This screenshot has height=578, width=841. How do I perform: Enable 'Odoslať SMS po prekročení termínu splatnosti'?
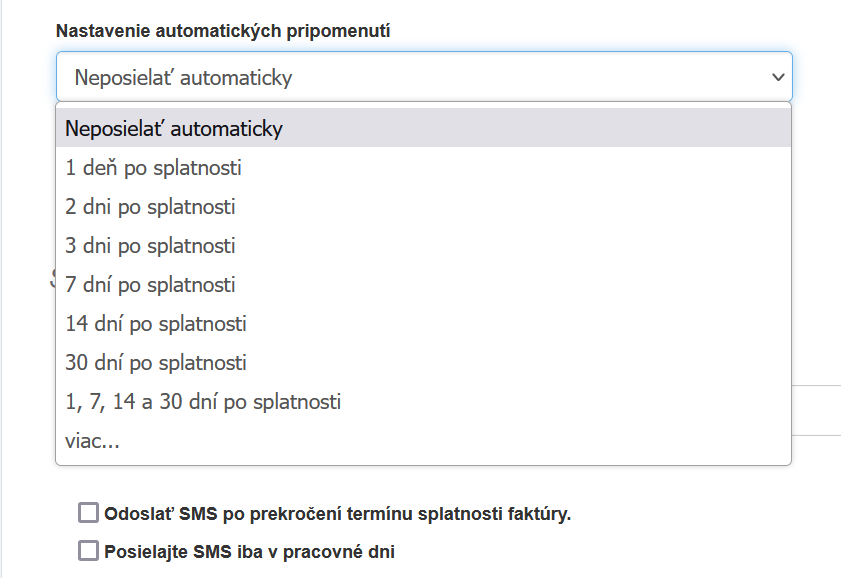[88, 514]
